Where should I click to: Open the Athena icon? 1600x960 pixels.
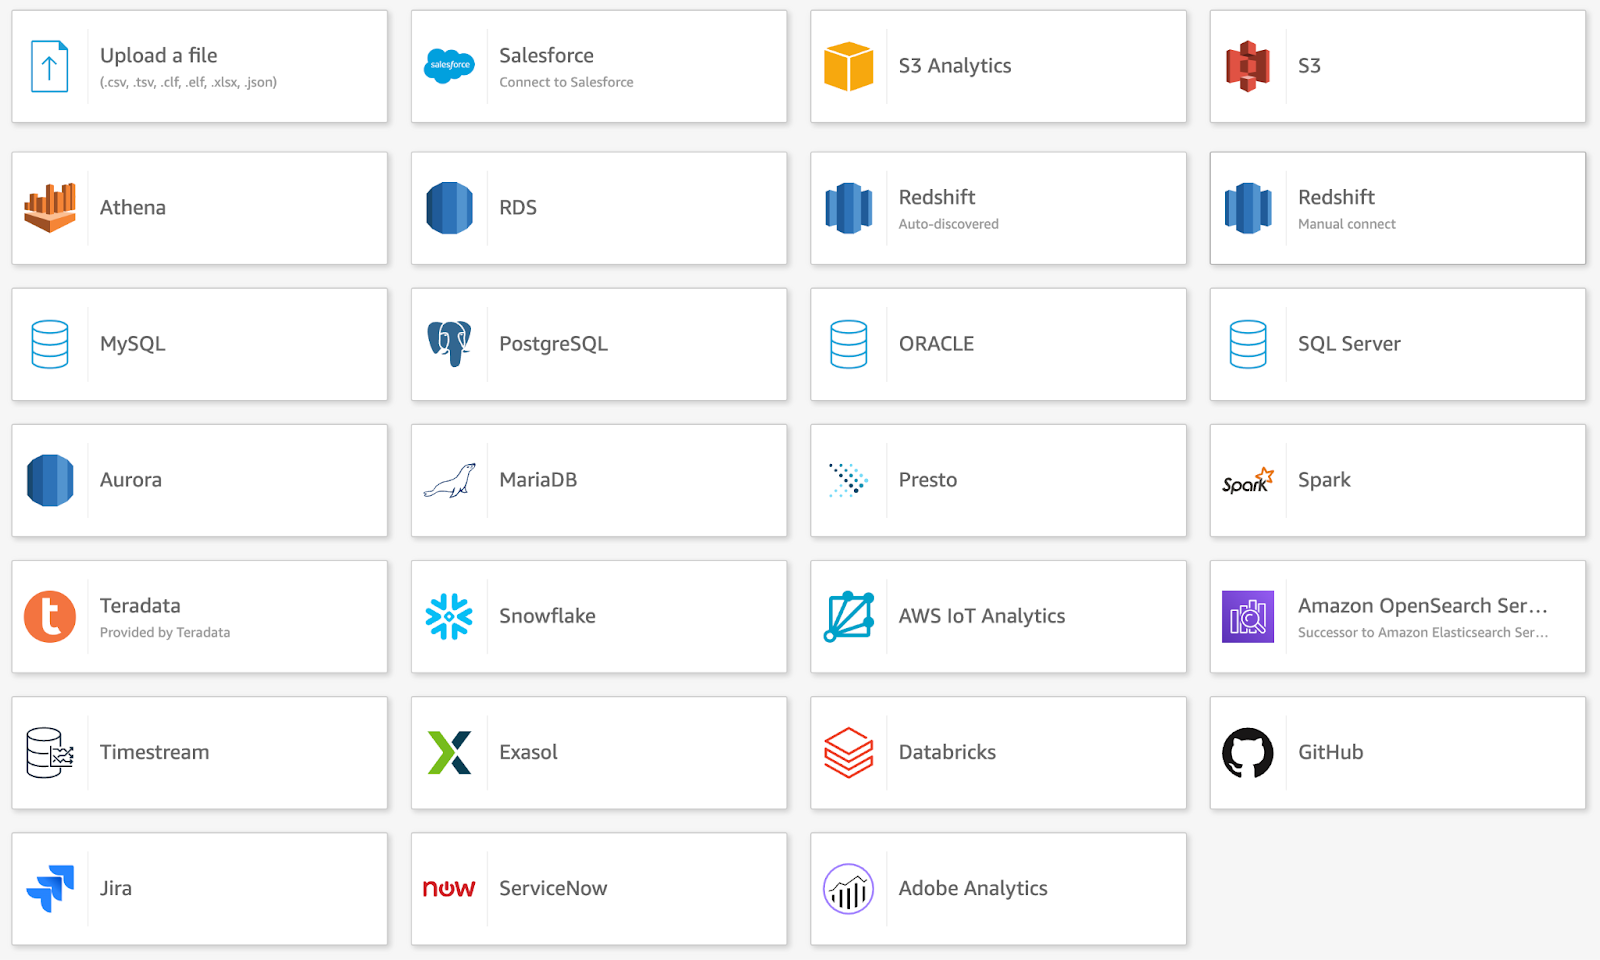[x=50, y=208]
